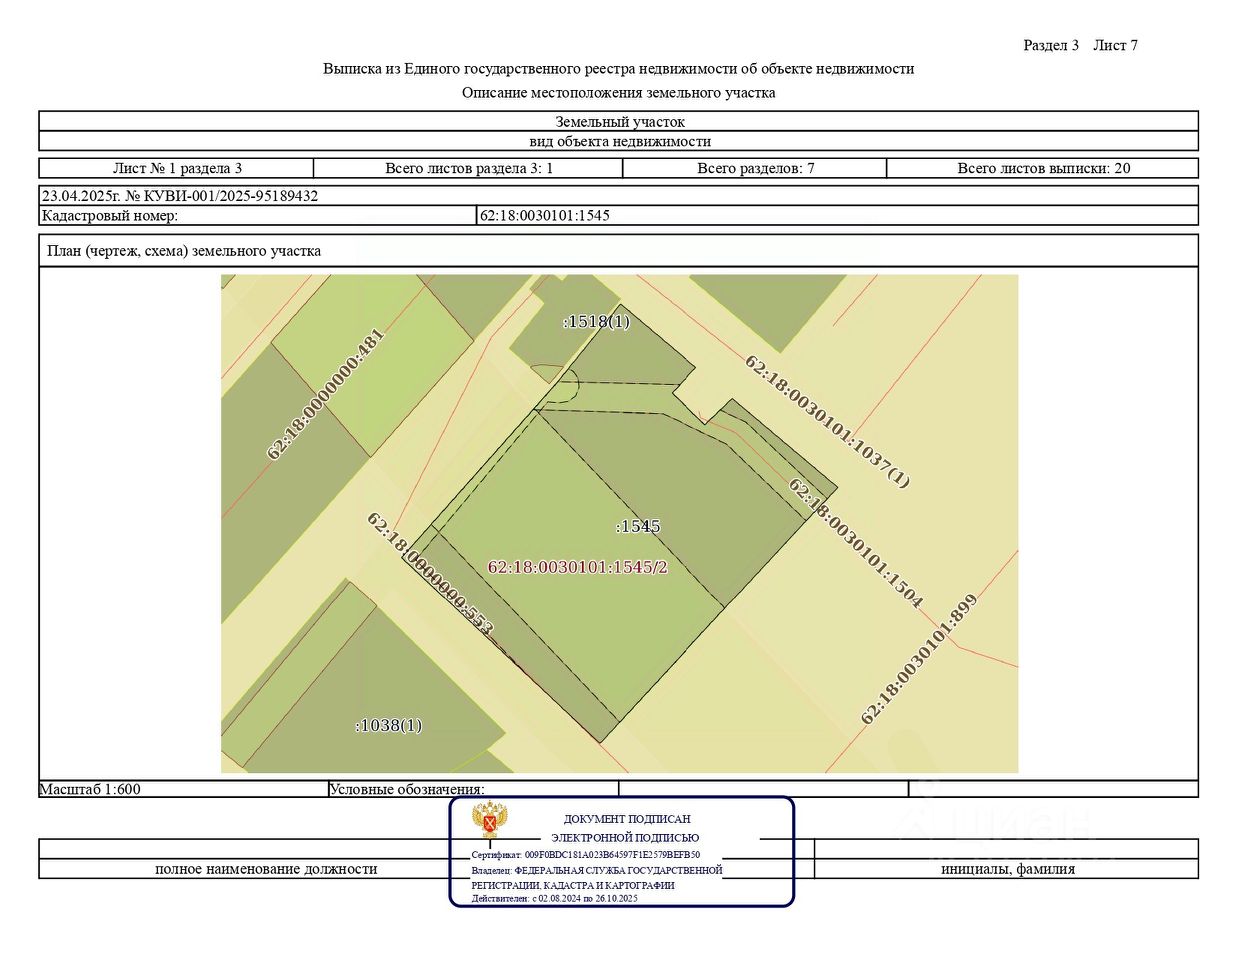1238x957 pixels.
Task: Click the owner line 'Владелец: ФЕДЕРАЛЬНАЯ СЛУЖБА ГОСУДАРСТВЕННОЙ'
Action: [x=597, y=871]
